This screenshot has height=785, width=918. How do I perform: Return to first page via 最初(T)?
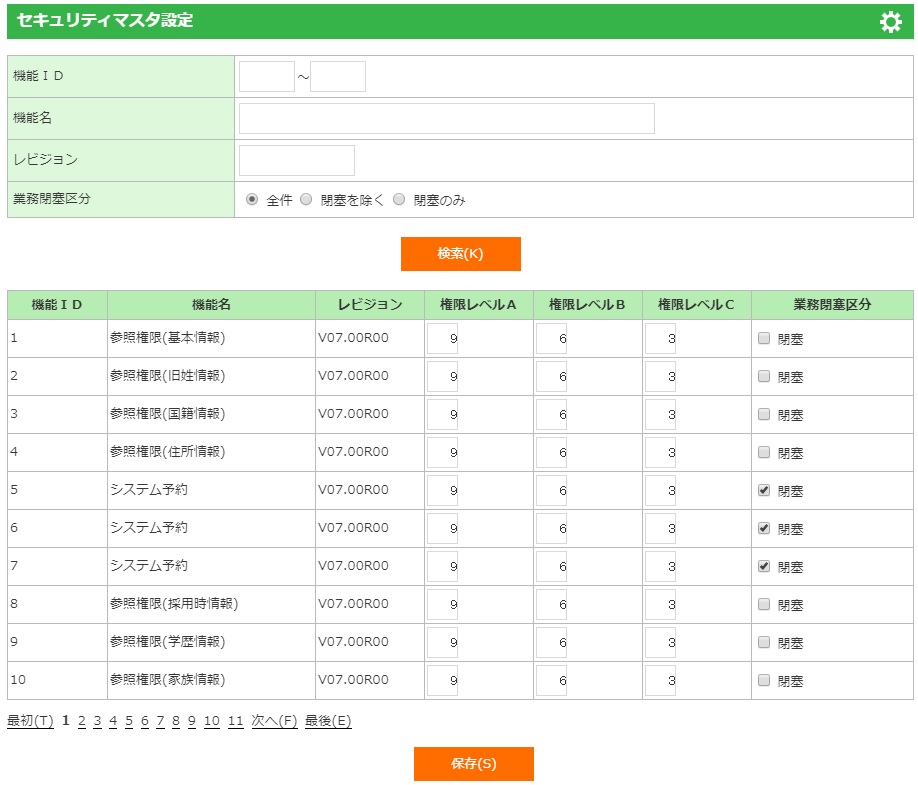(30, 721)
